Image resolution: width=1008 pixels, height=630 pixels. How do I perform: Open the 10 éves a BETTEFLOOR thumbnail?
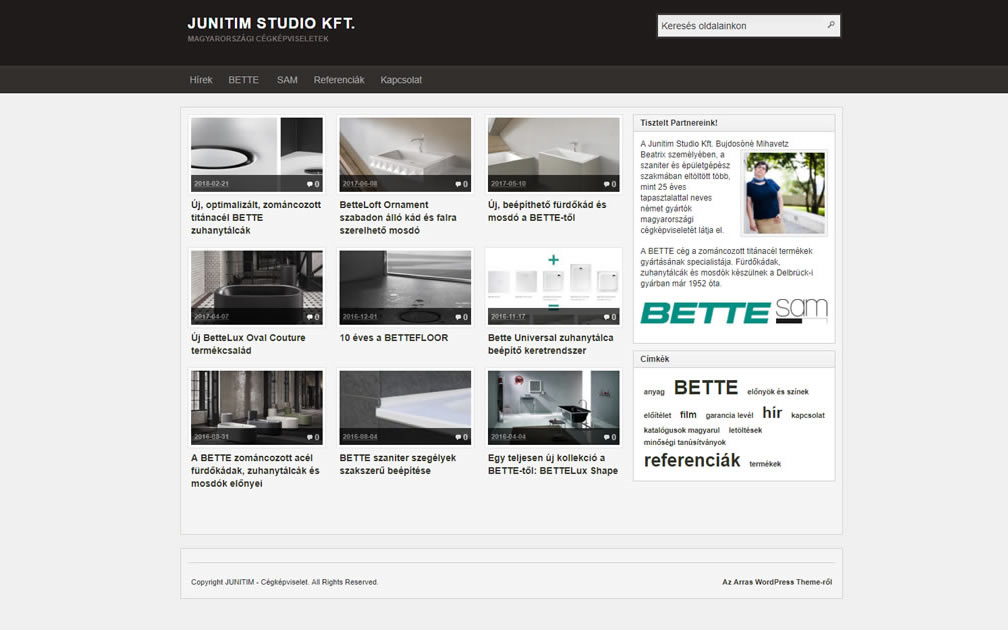coord(405,287)
